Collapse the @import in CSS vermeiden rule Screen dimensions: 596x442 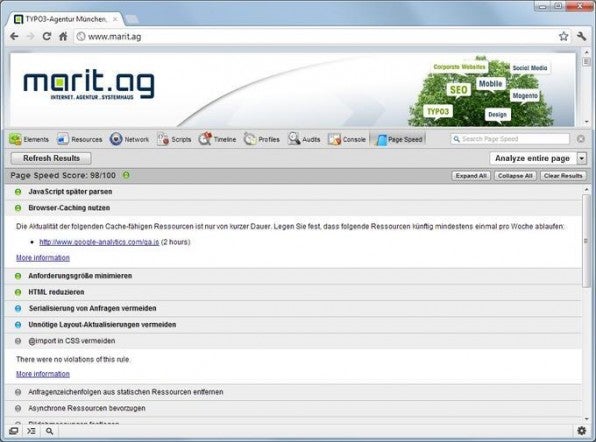click(x=293, y=341)
